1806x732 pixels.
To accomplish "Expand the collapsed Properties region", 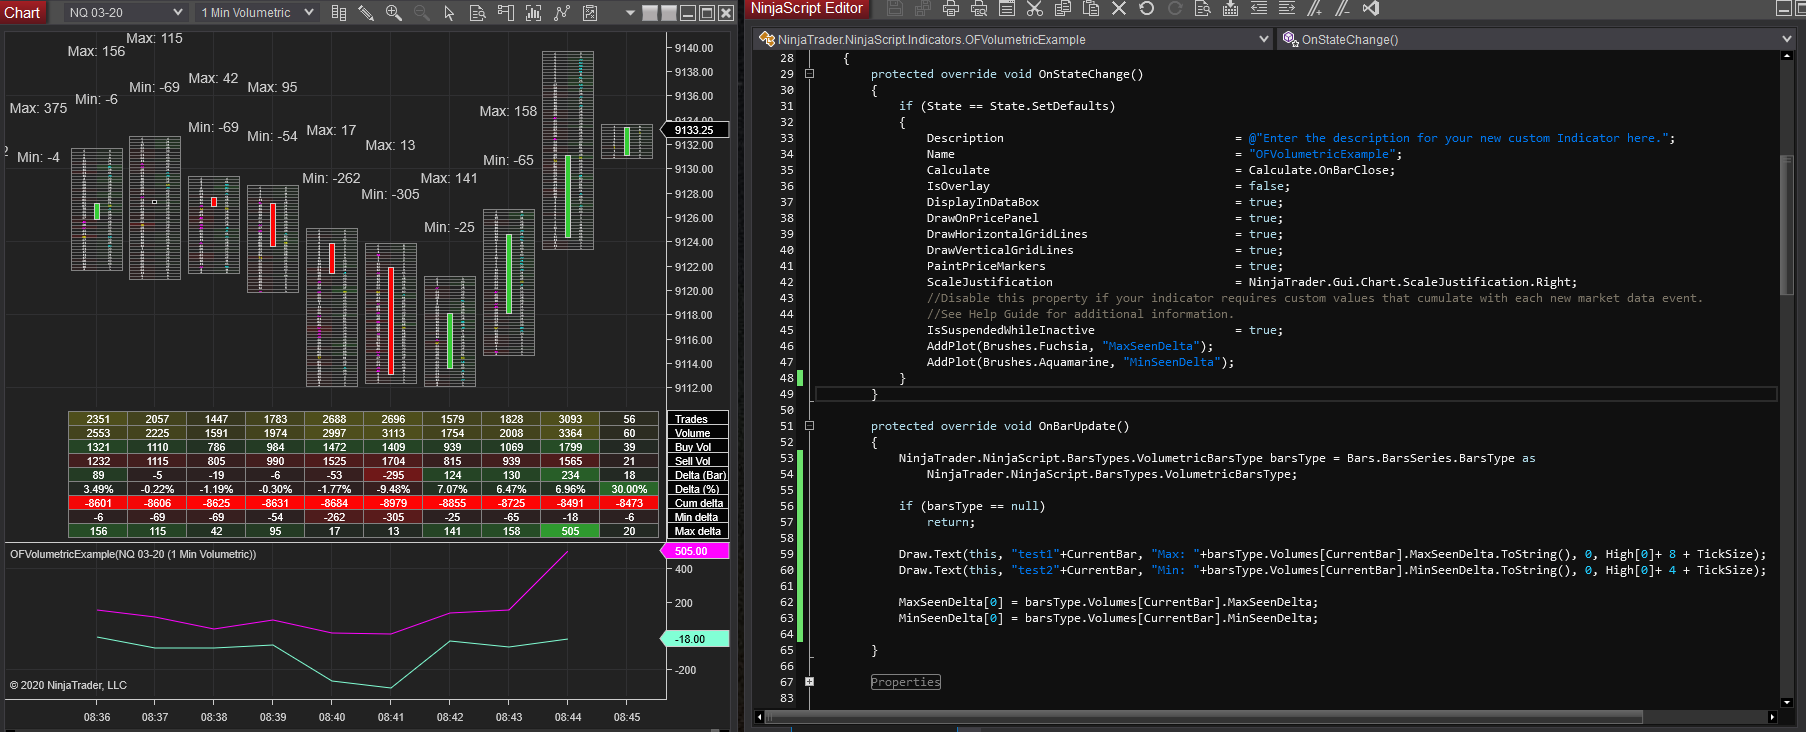I will (809, 682).
